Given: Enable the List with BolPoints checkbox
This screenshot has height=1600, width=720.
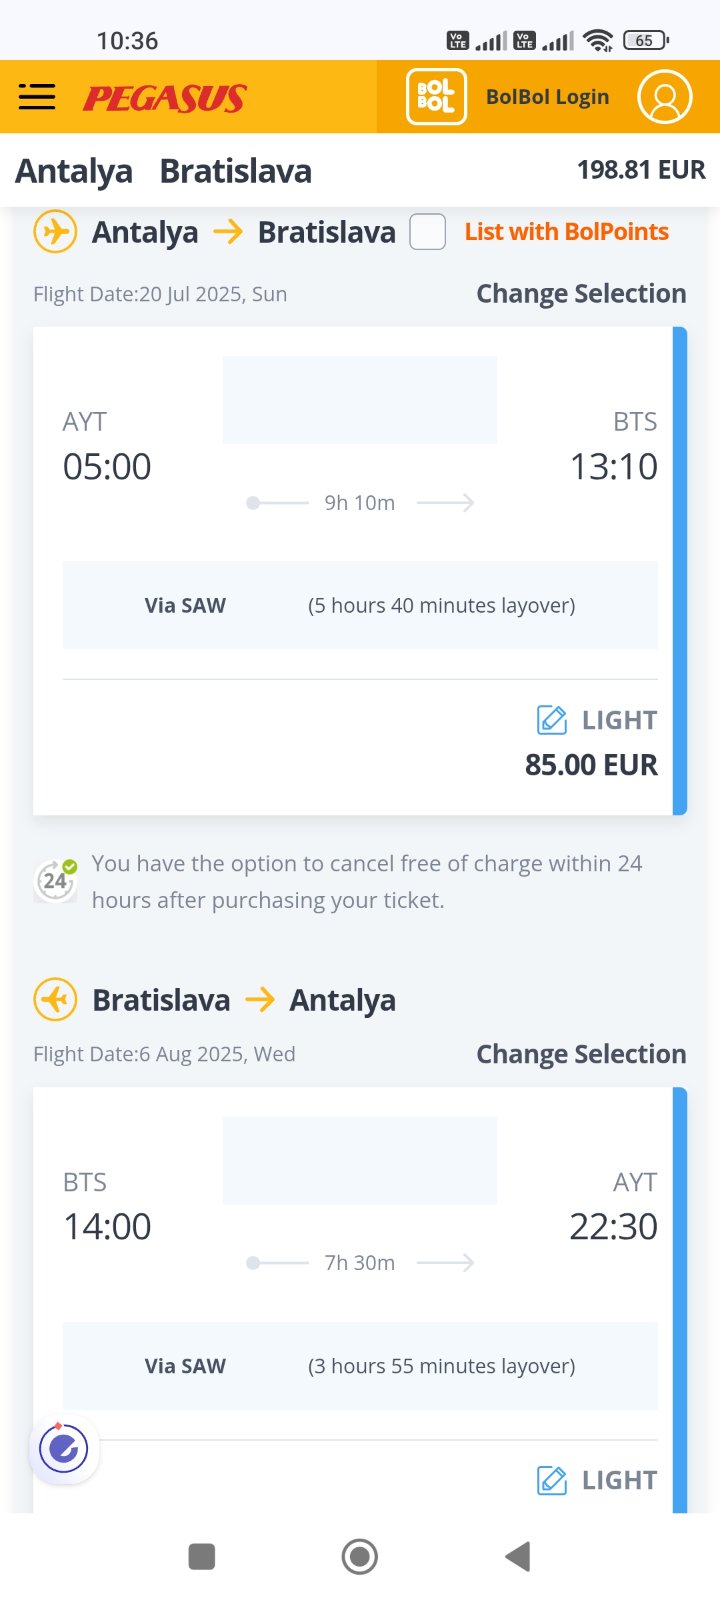Looking at the screenshot, I should tap(428, 232).
